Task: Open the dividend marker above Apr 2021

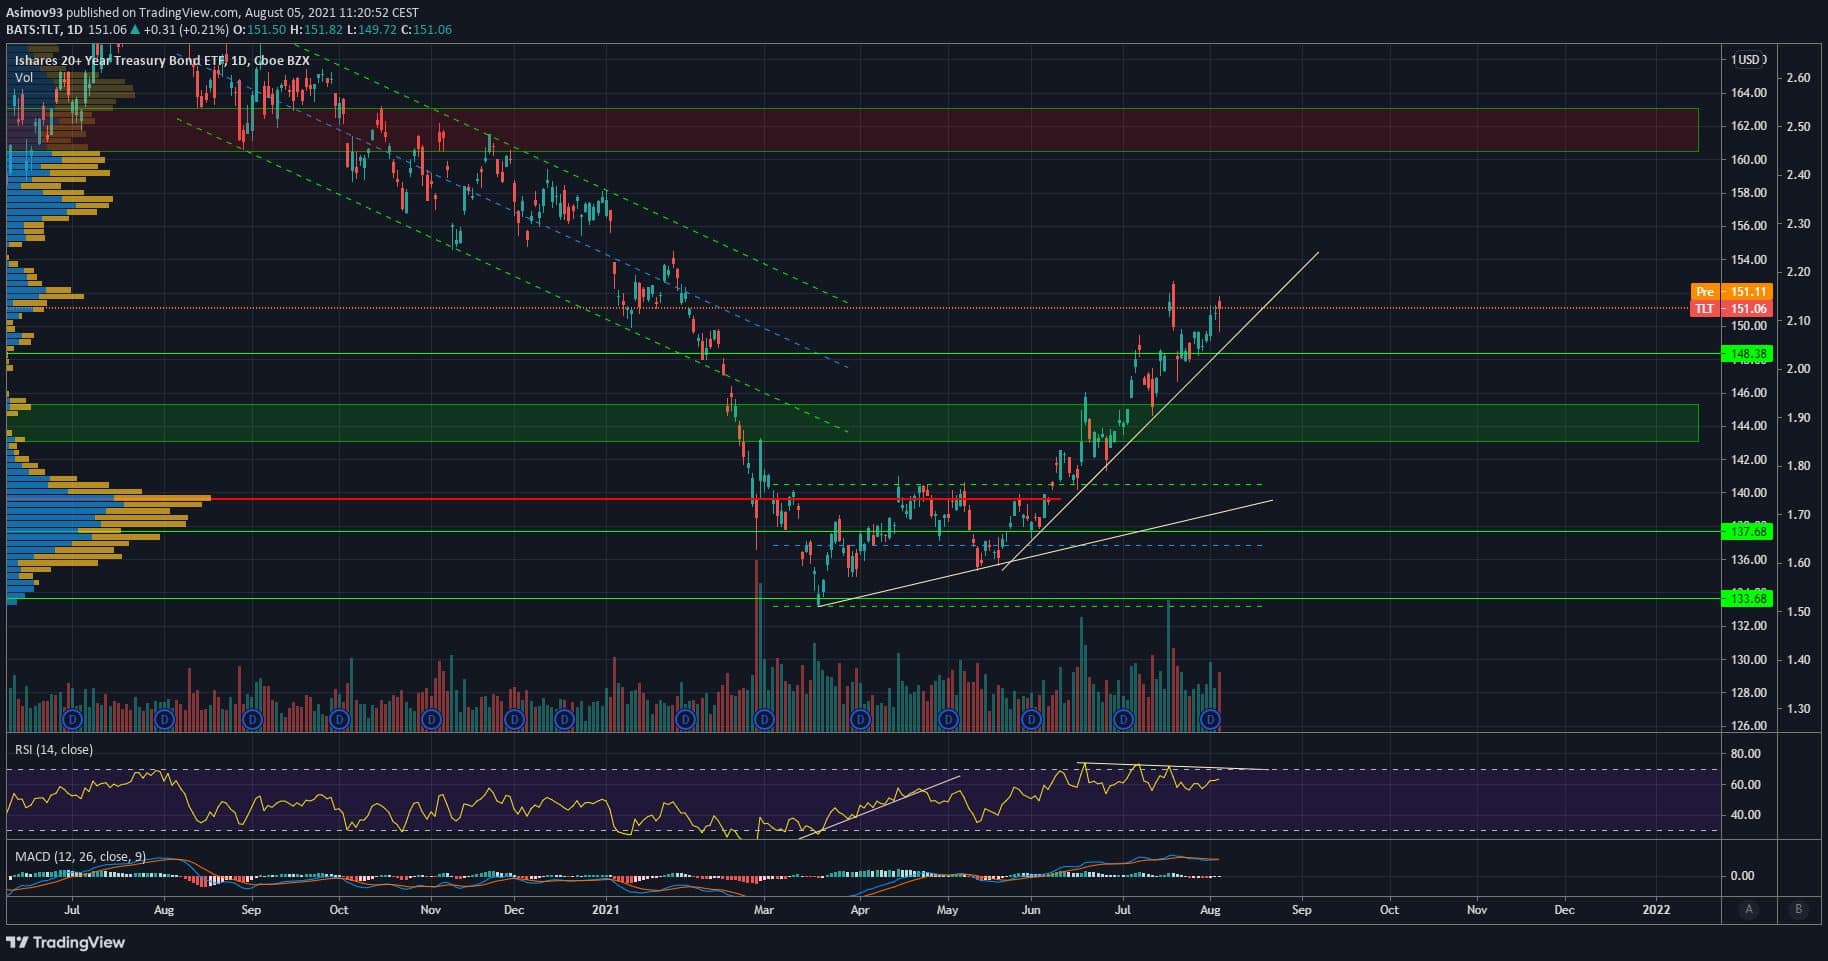Action: pyautogui.click(x=860, y=719)
